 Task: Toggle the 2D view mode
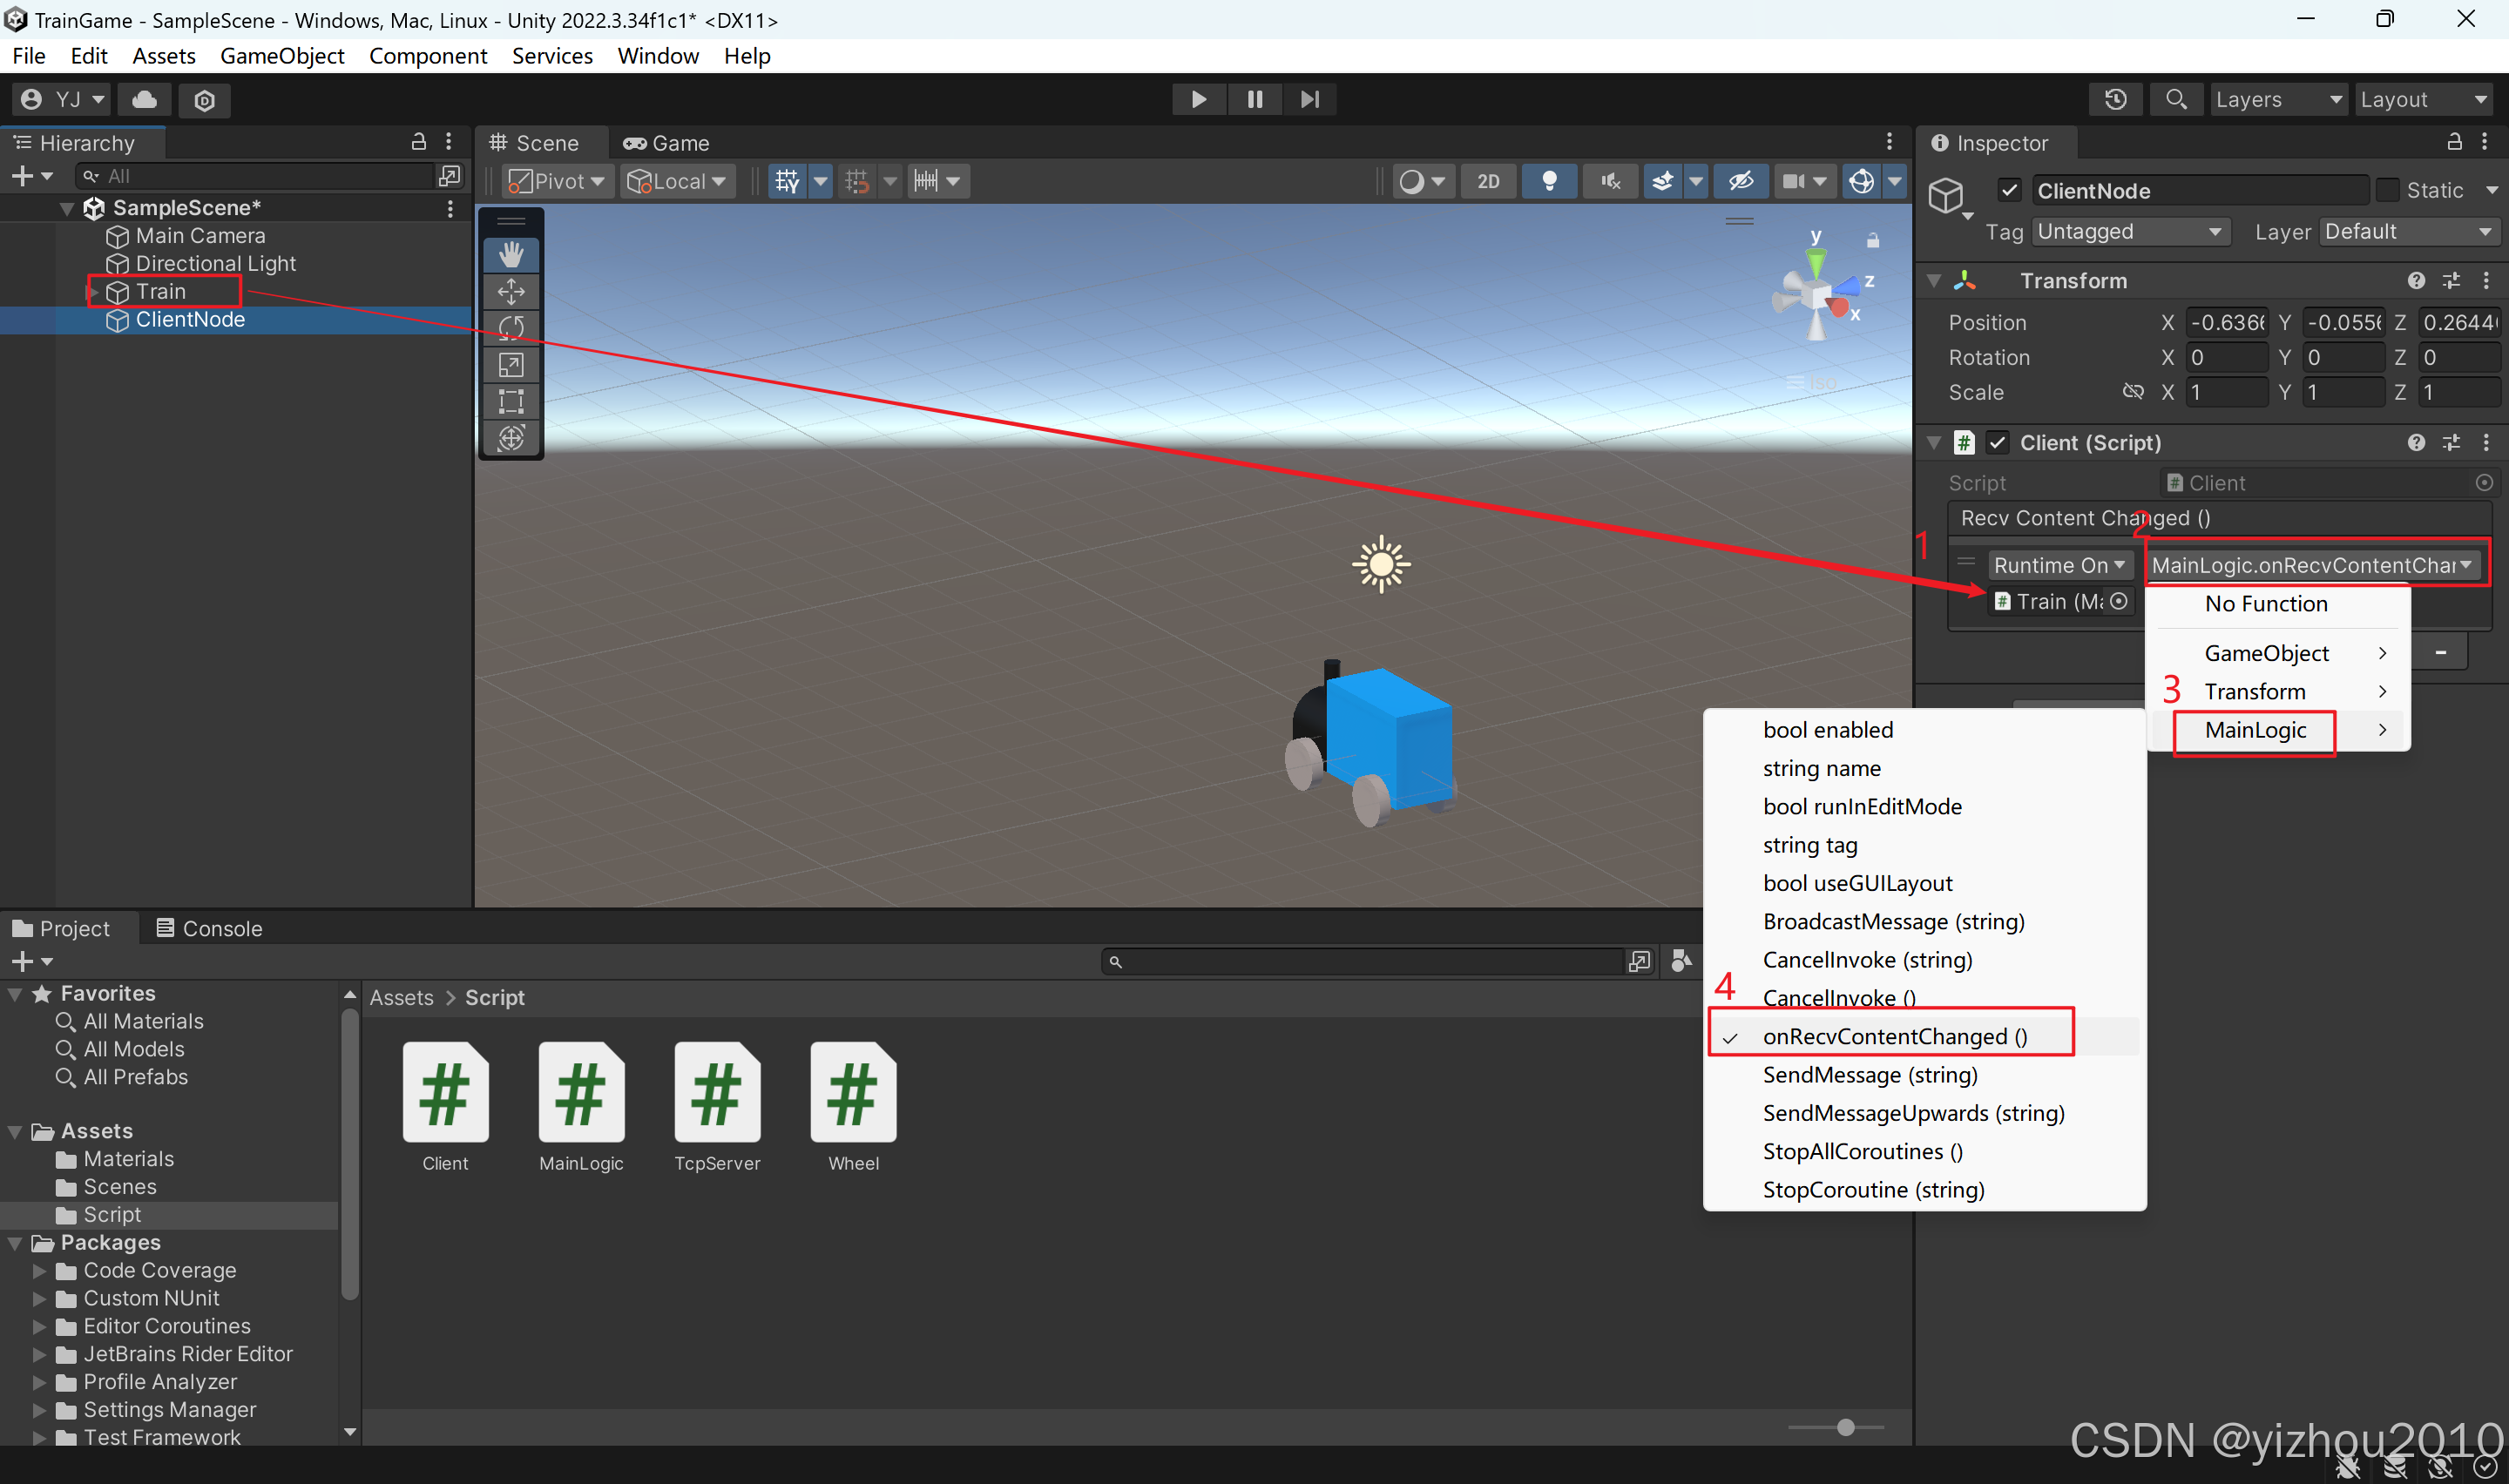pyautogui.click(x=1488, y=181)
